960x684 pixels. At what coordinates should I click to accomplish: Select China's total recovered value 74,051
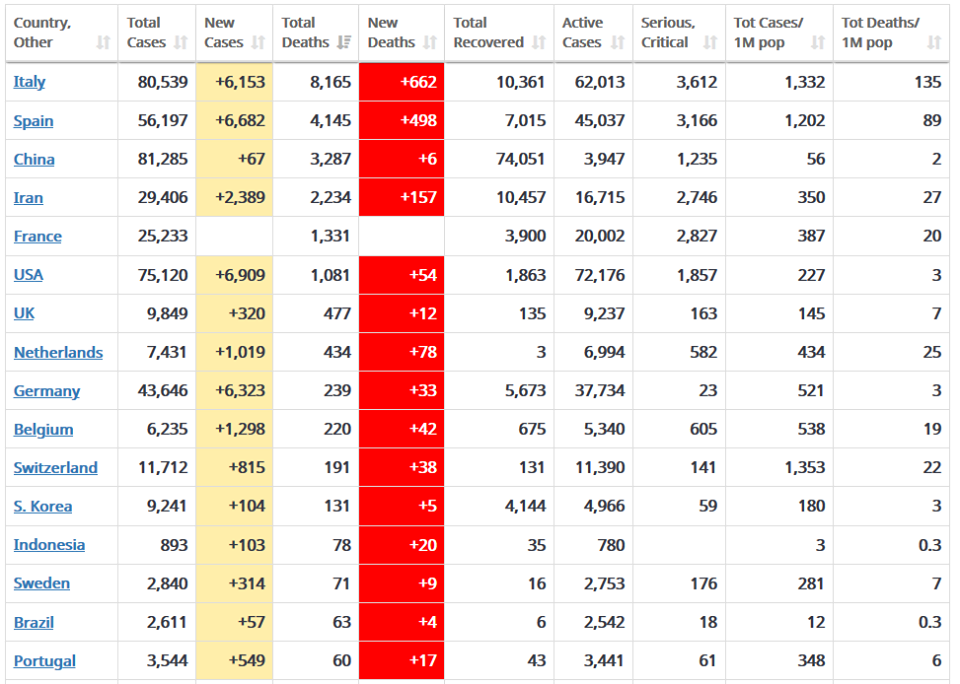coord(520,159)
